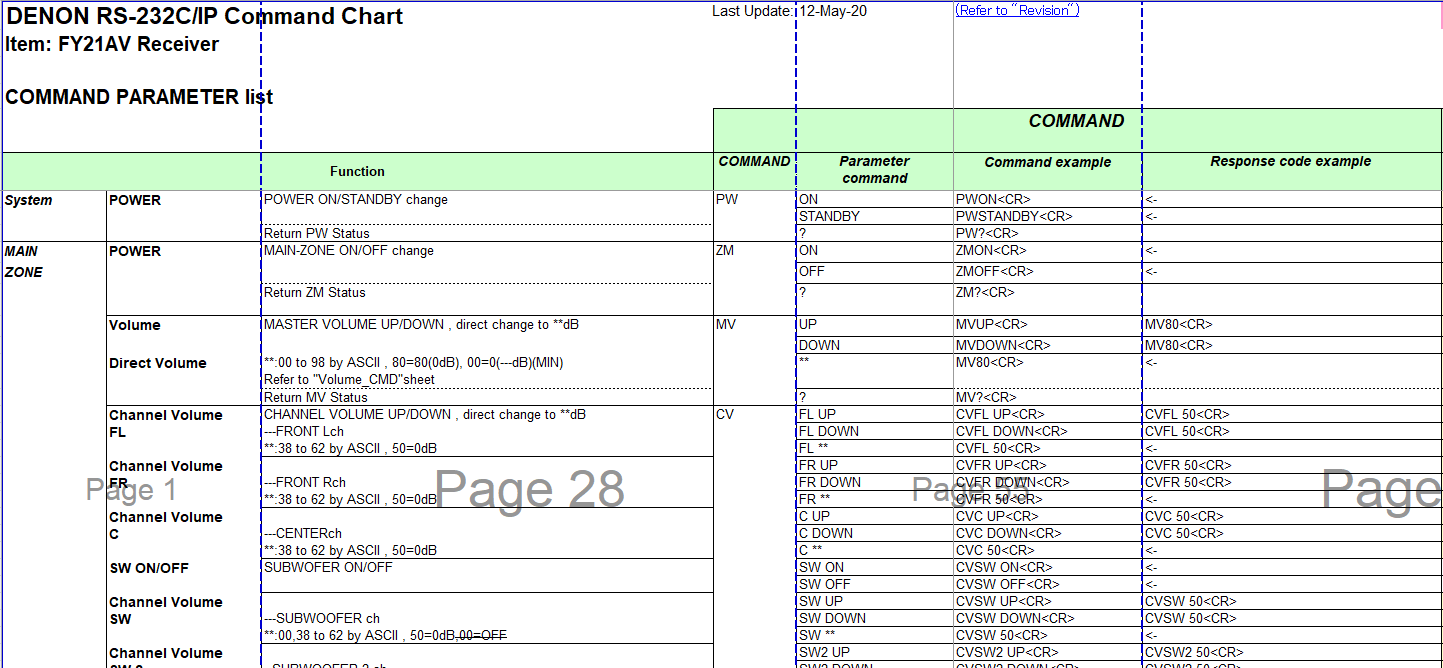1443x668 pixels.
Task: Click the 'CVSW UP<CR>' example cell
Action: pyautogui.click(x=1047, y=601)
